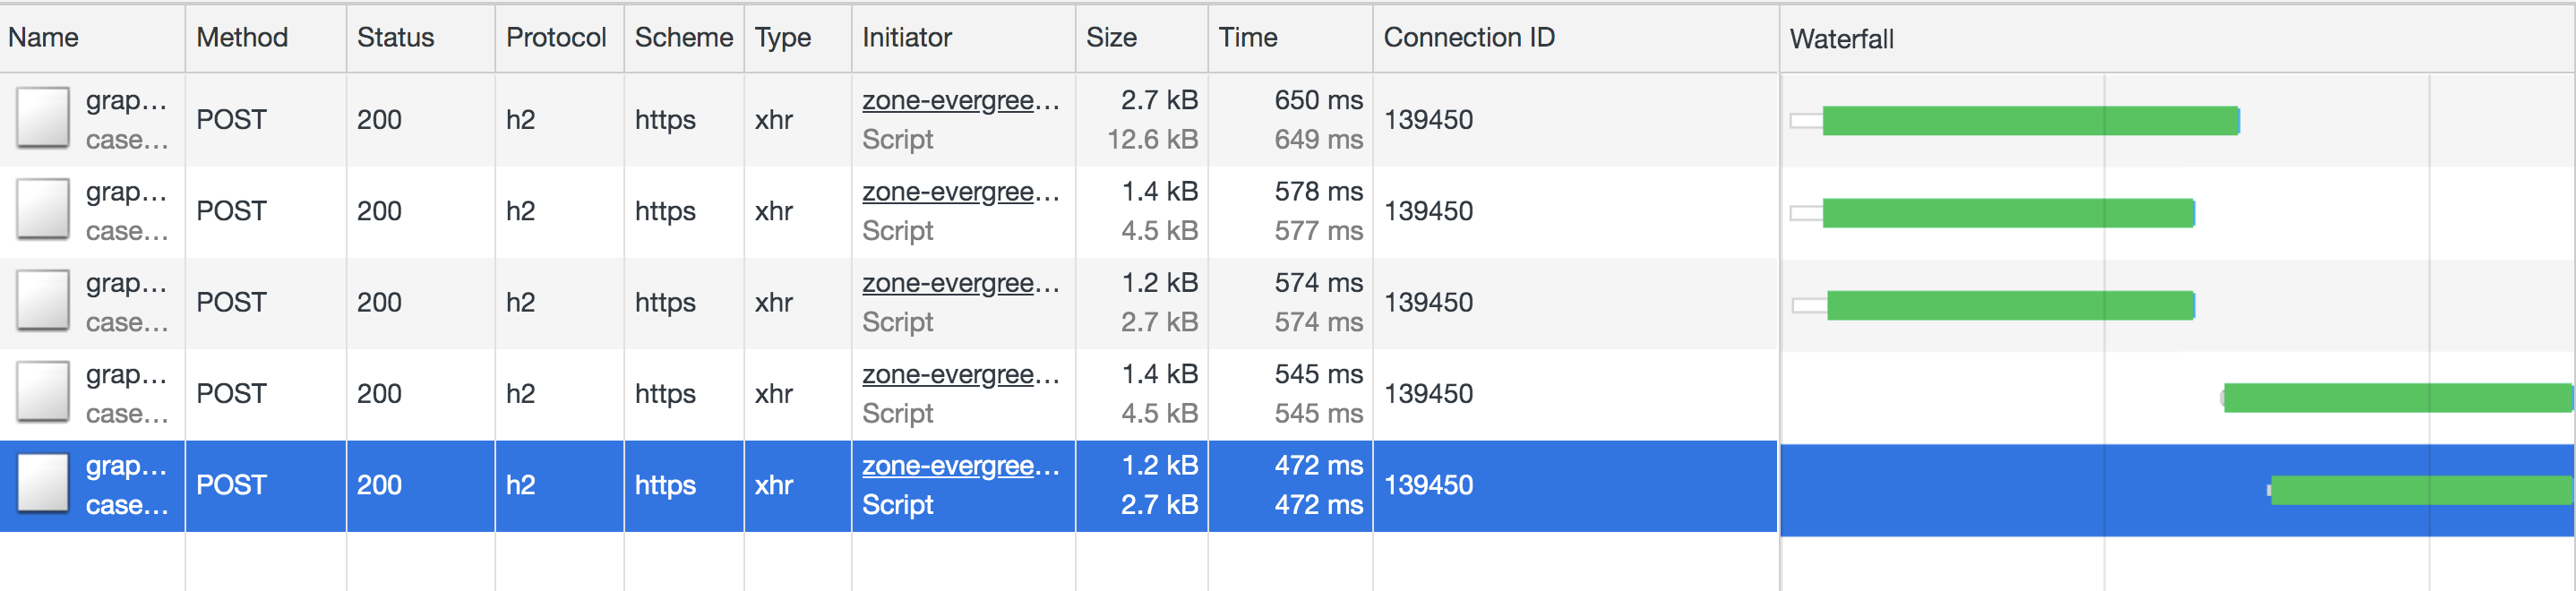This screenshot has height=591, width=2576.
Task: Sort by the Protocol column header
Action: (556, 38)
